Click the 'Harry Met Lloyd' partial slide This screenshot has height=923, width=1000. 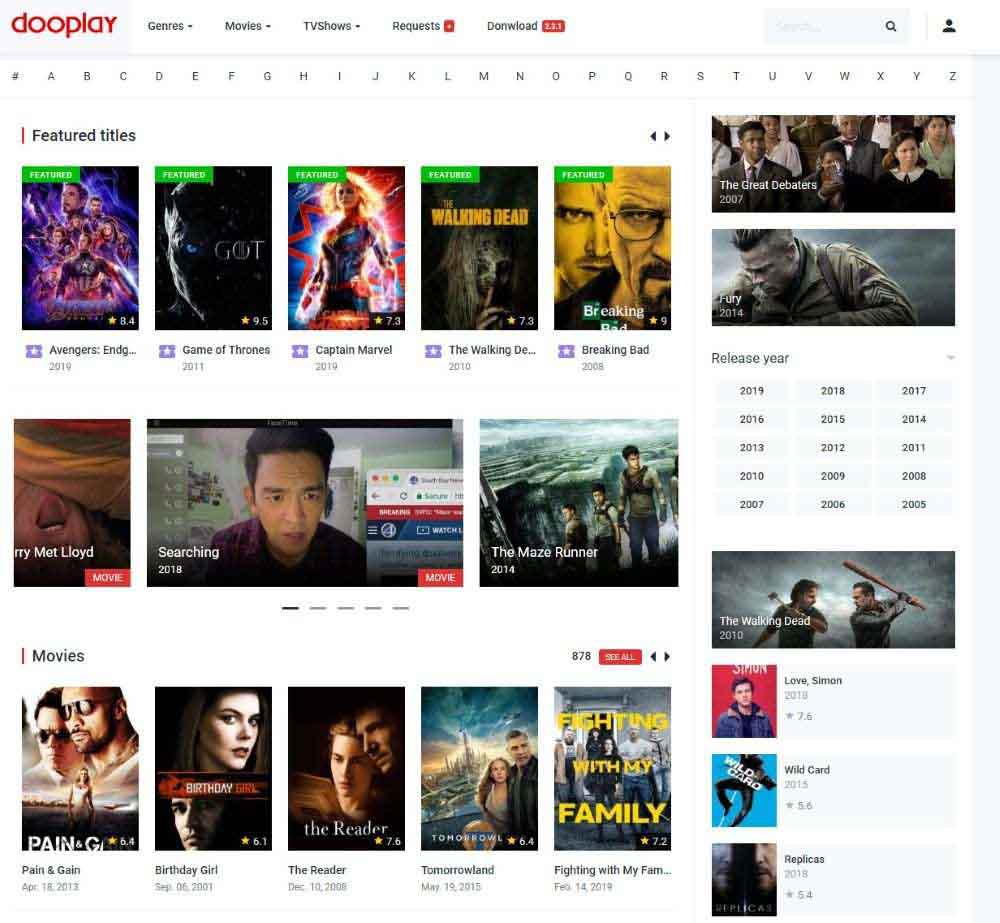click(x=72, y=503)
